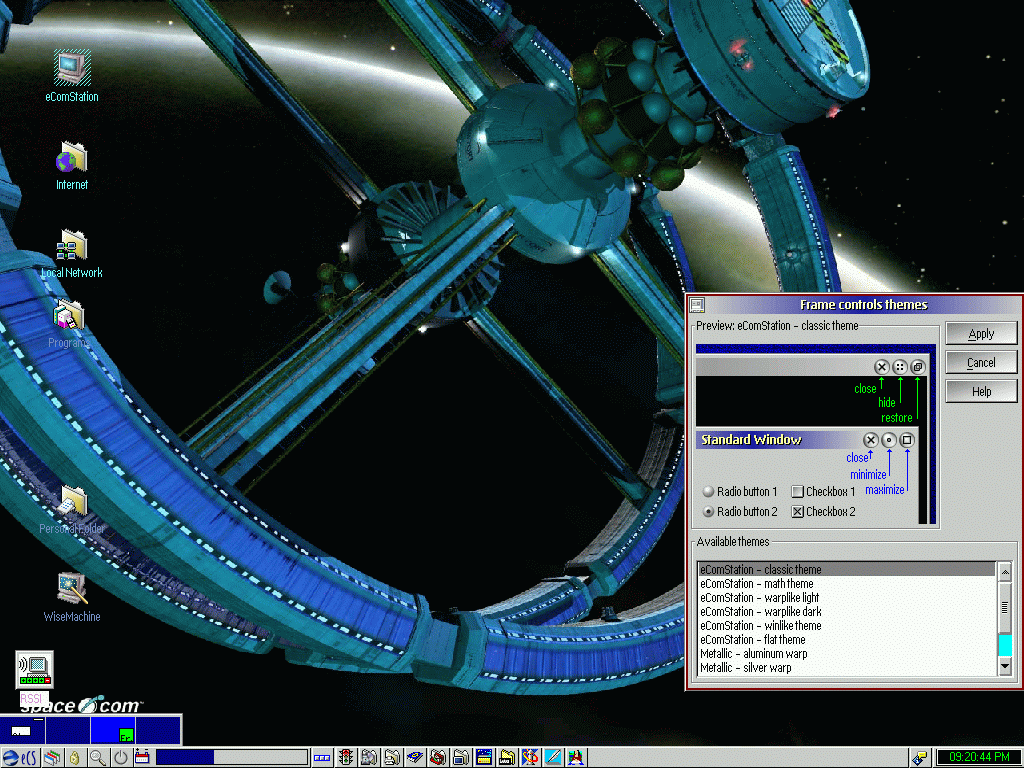Select Radio button 1 in preview
Image resolution: width=1024 pixels, height=768 pixels.
click(x=708, y=492)
